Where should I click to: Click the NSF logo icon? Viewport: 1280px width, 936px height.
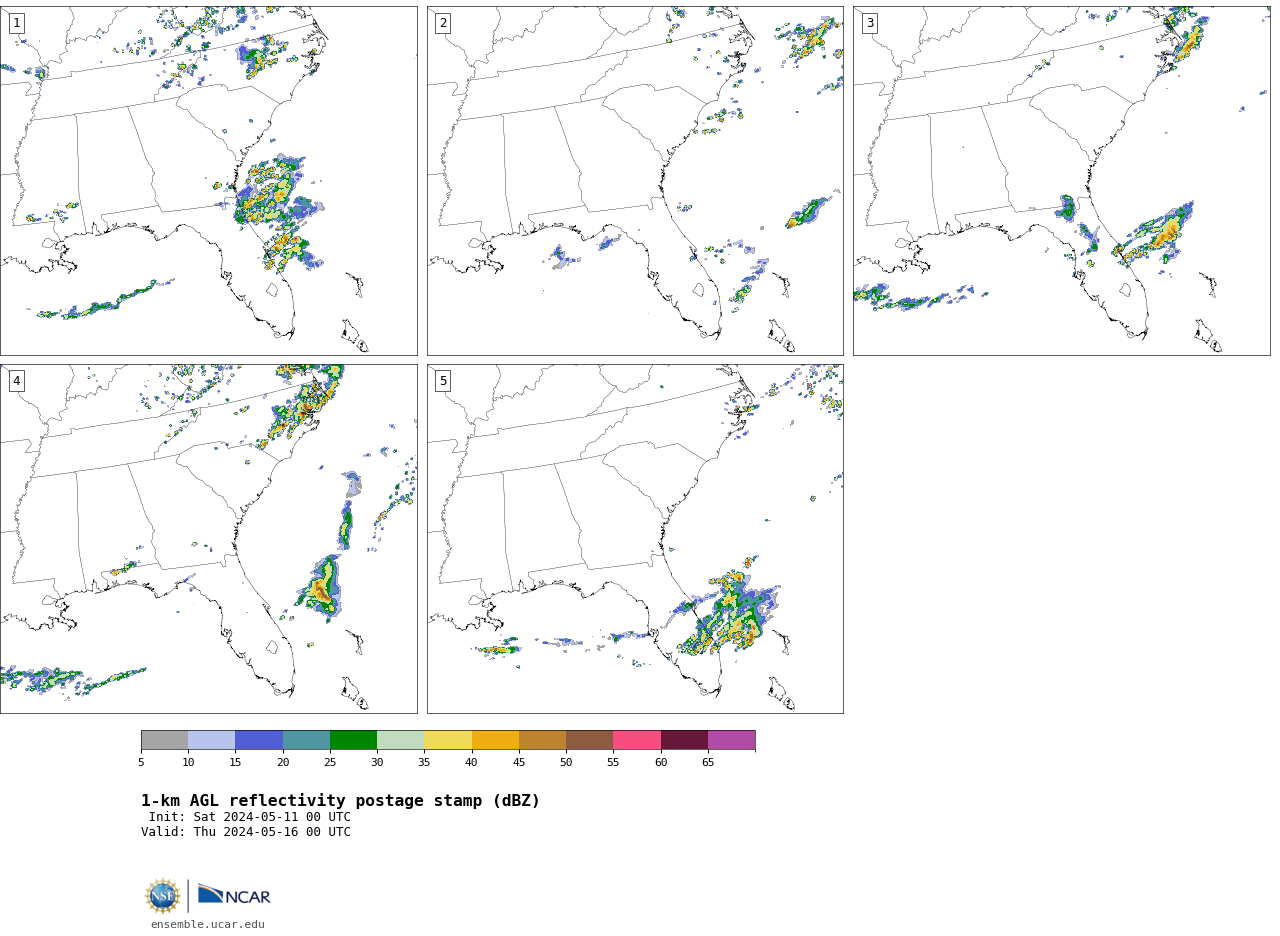point(163,896)
